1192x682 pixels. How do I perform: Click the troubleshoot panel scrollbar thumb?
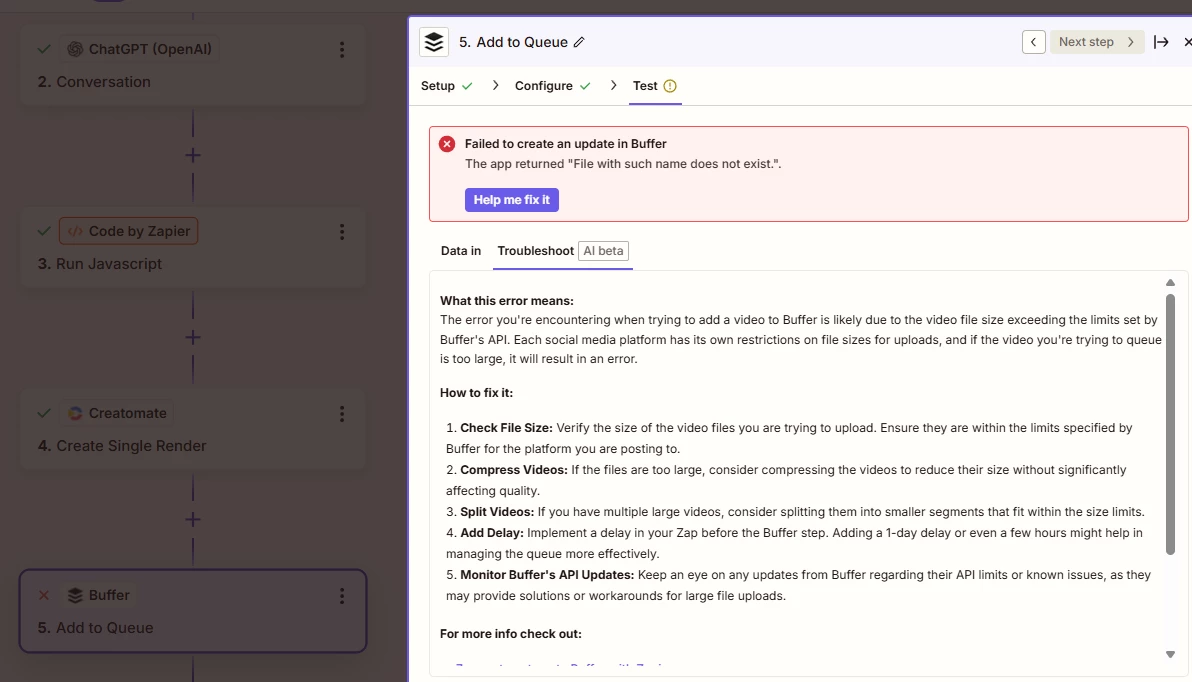click(x=1170, y=424)
